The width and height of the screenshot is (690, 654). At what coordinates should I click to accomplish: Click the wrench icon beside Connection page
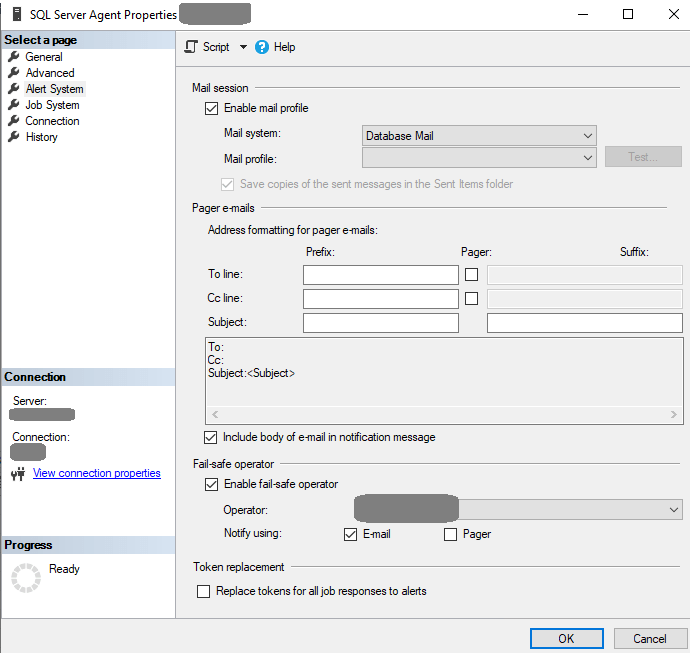pos(14,121)
